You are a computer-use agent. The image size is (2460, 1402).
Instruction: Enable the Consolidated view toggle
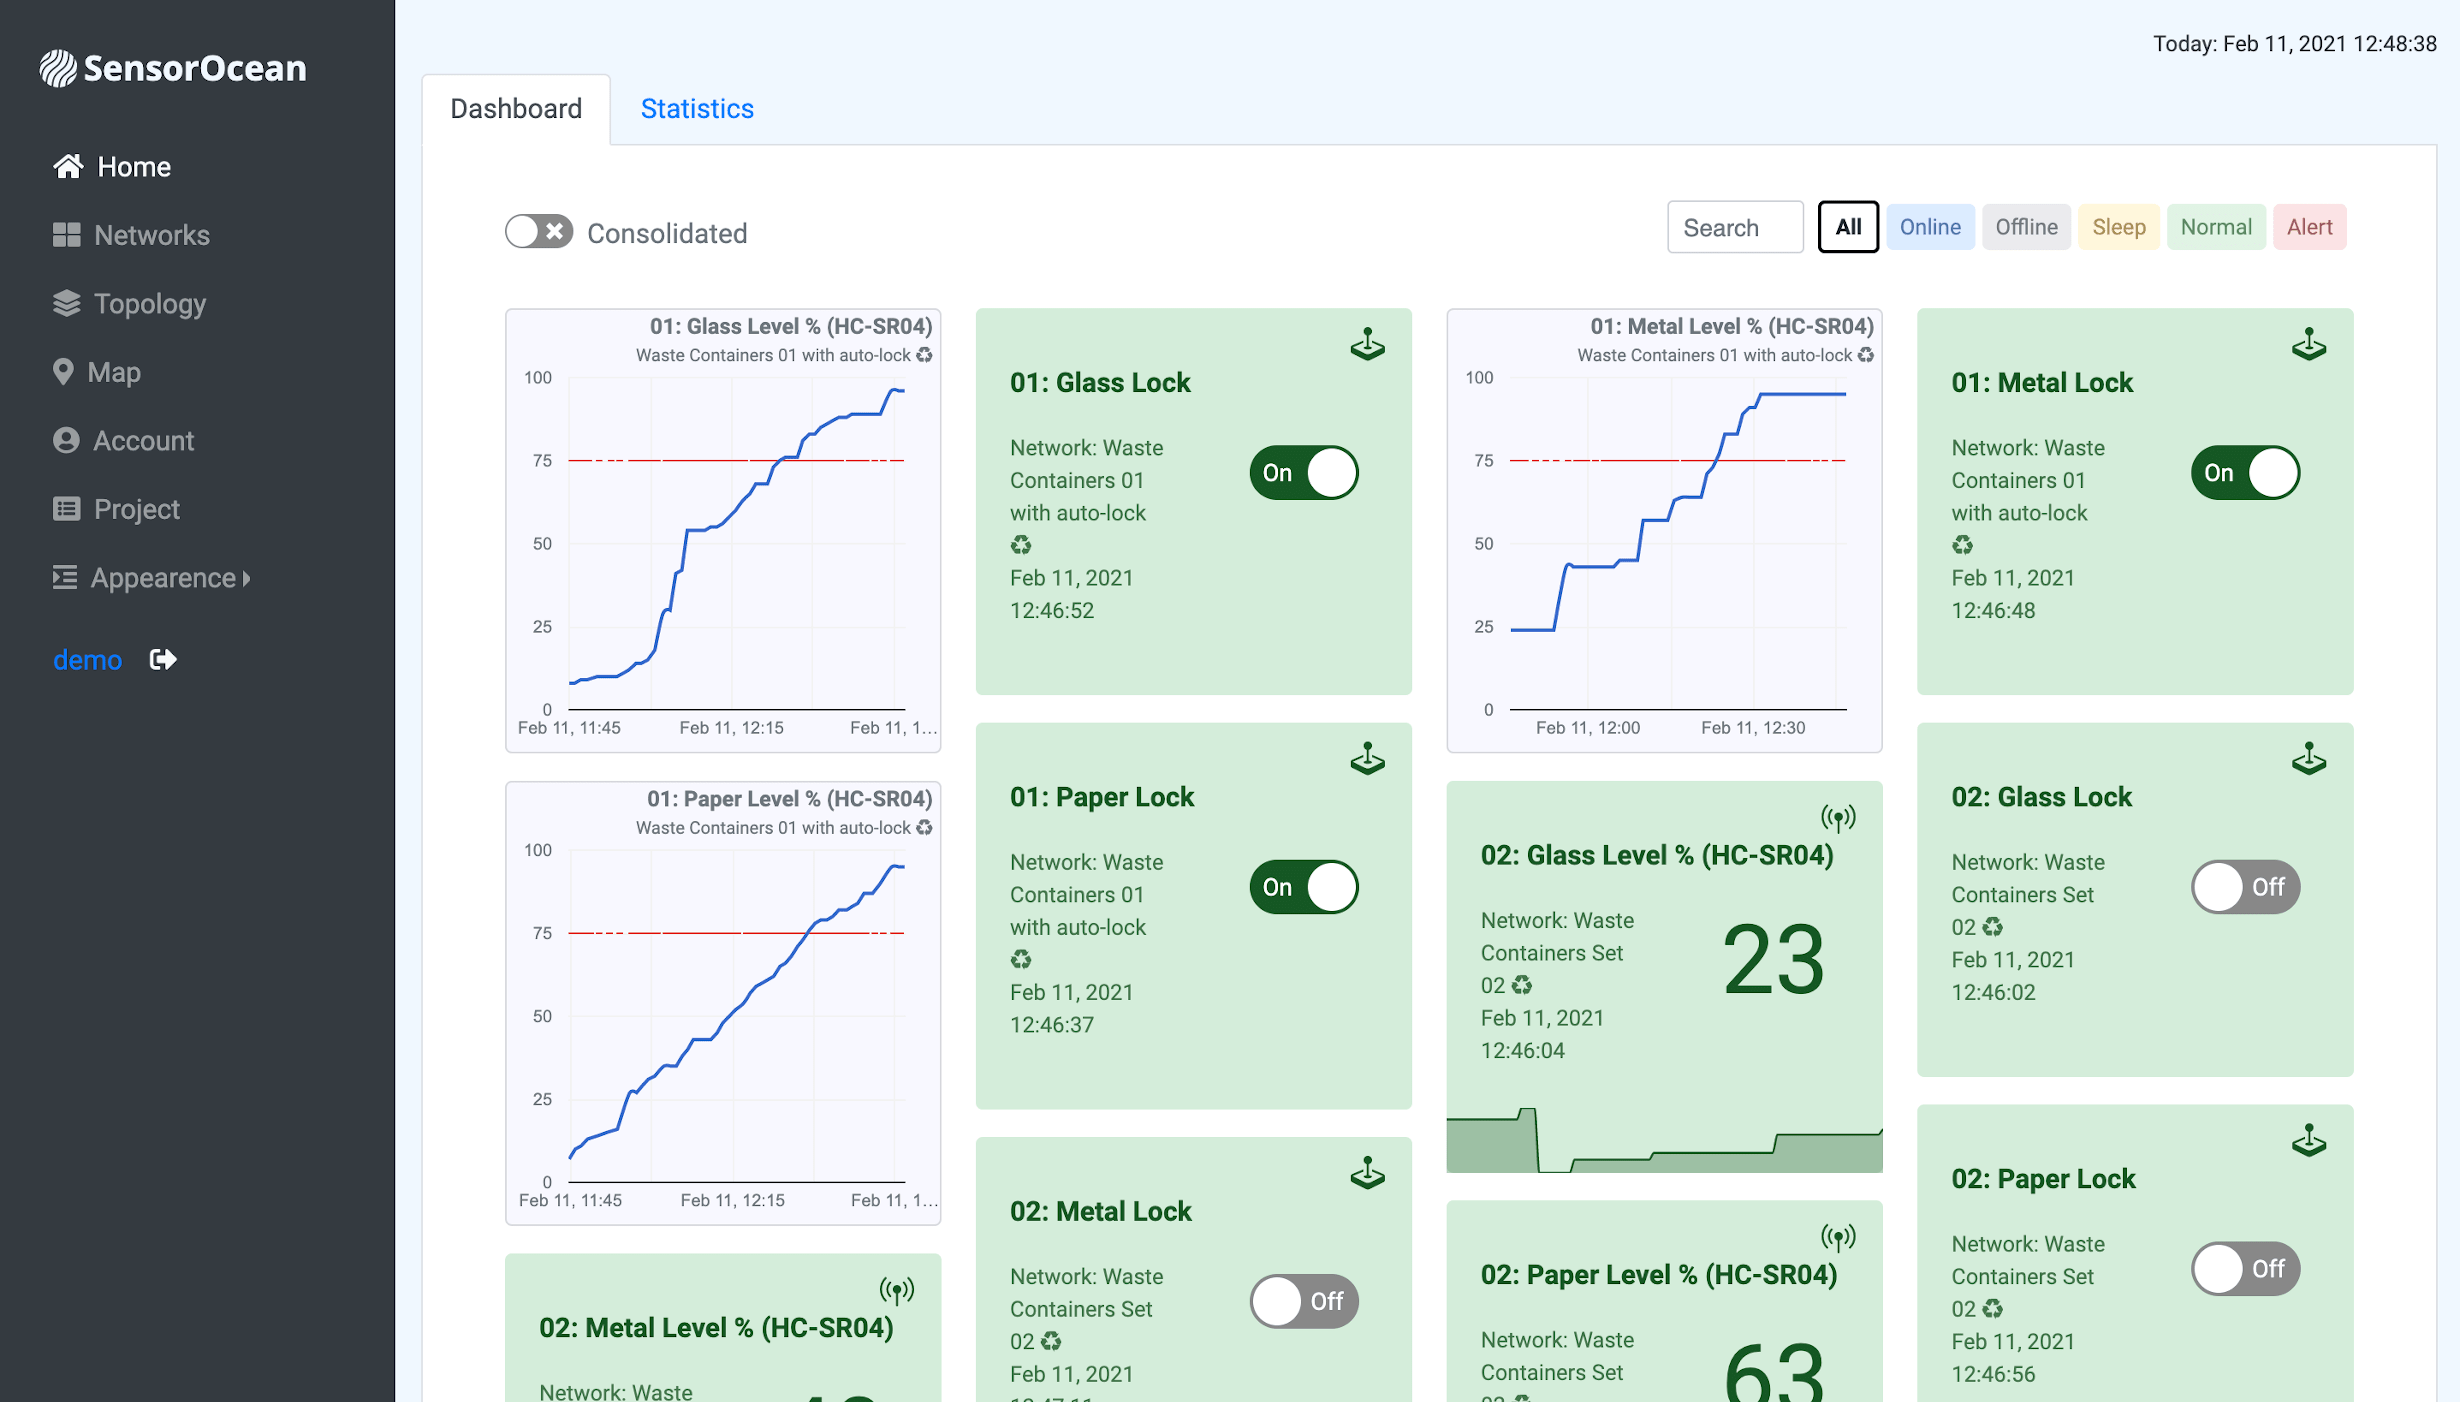(x=538, y=232)
